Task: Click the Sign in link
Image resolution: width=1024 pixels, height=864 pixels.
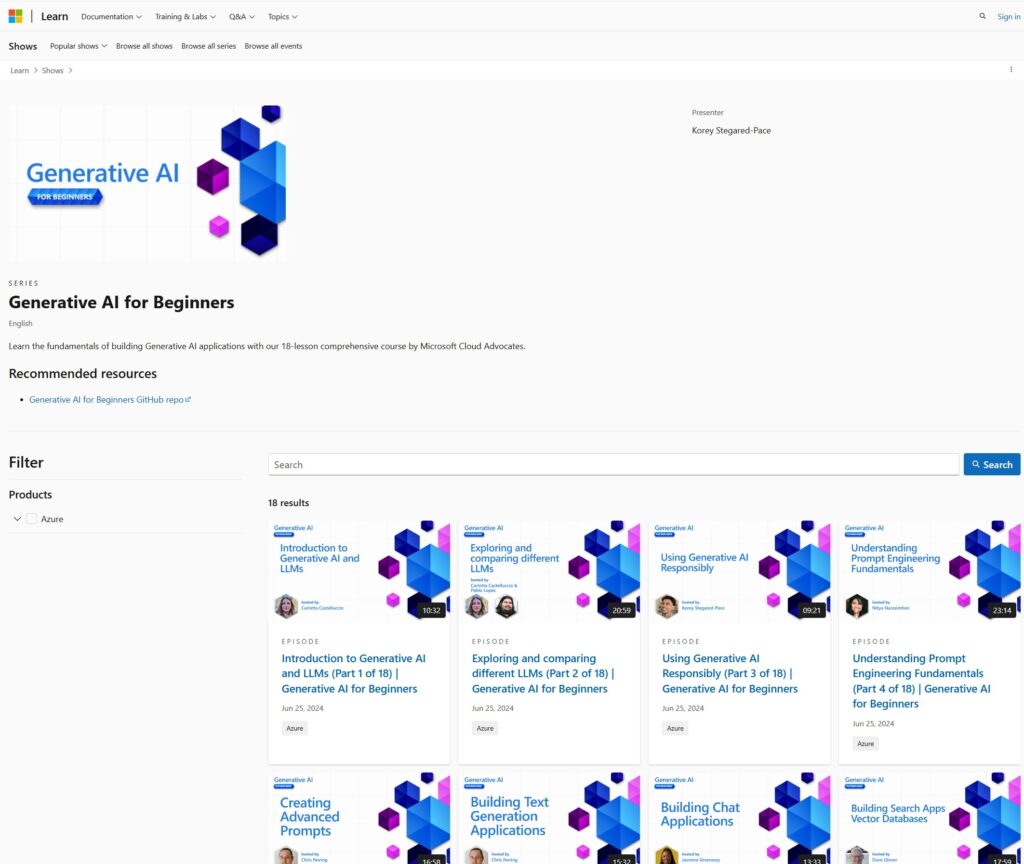Action: (x=1008, y=16)
